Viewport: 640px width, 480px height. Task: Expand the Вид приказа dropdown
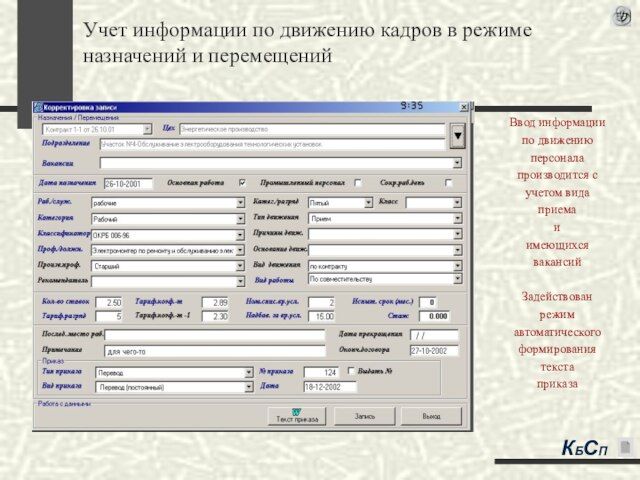coord(248,387)
